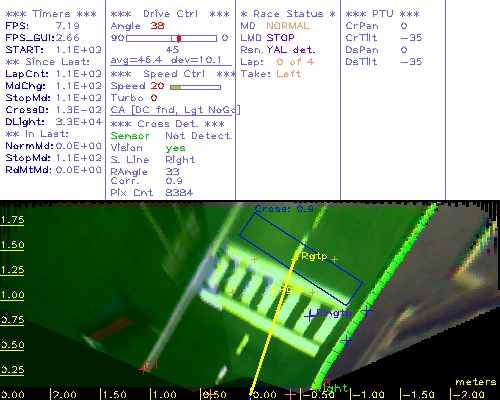
Task: Click the Turbo 0 value
Action: [x=154, y=98]
